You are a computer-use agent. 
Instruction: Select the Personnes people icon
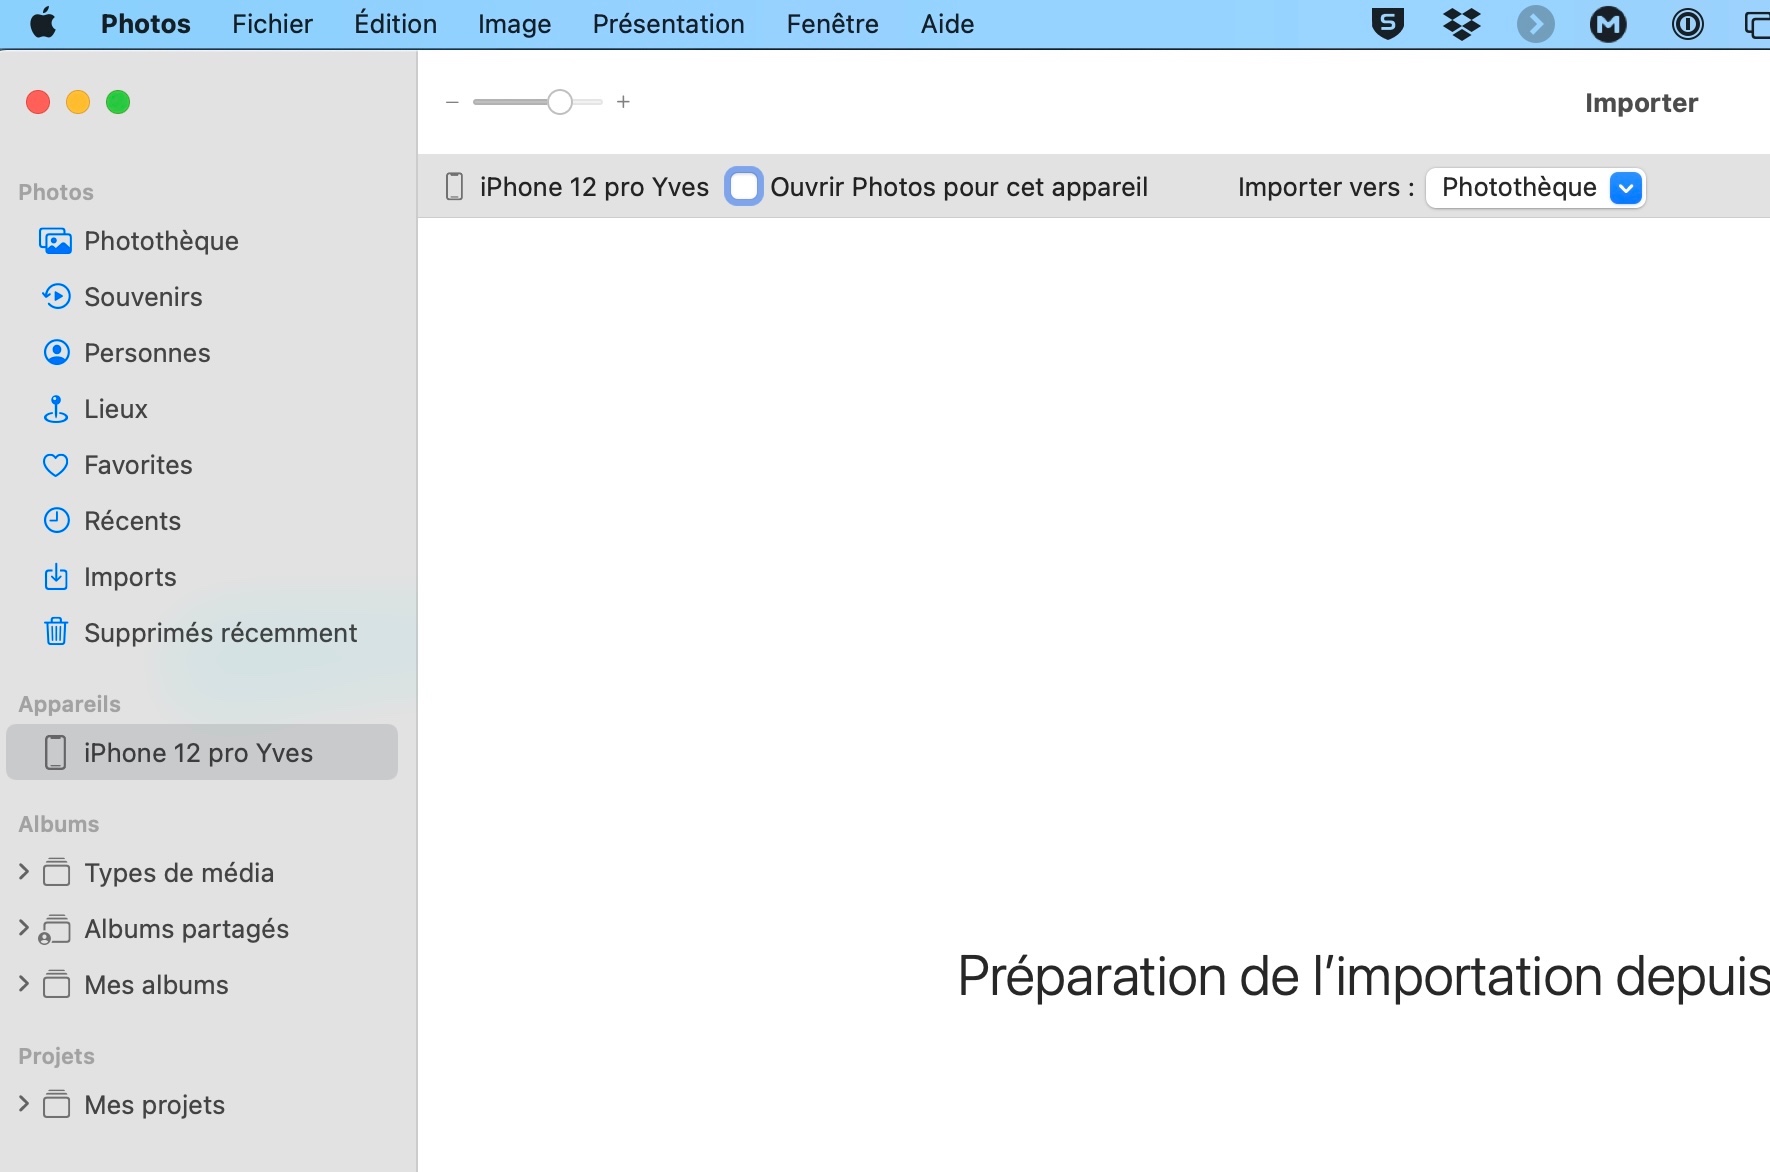(57, 353)
